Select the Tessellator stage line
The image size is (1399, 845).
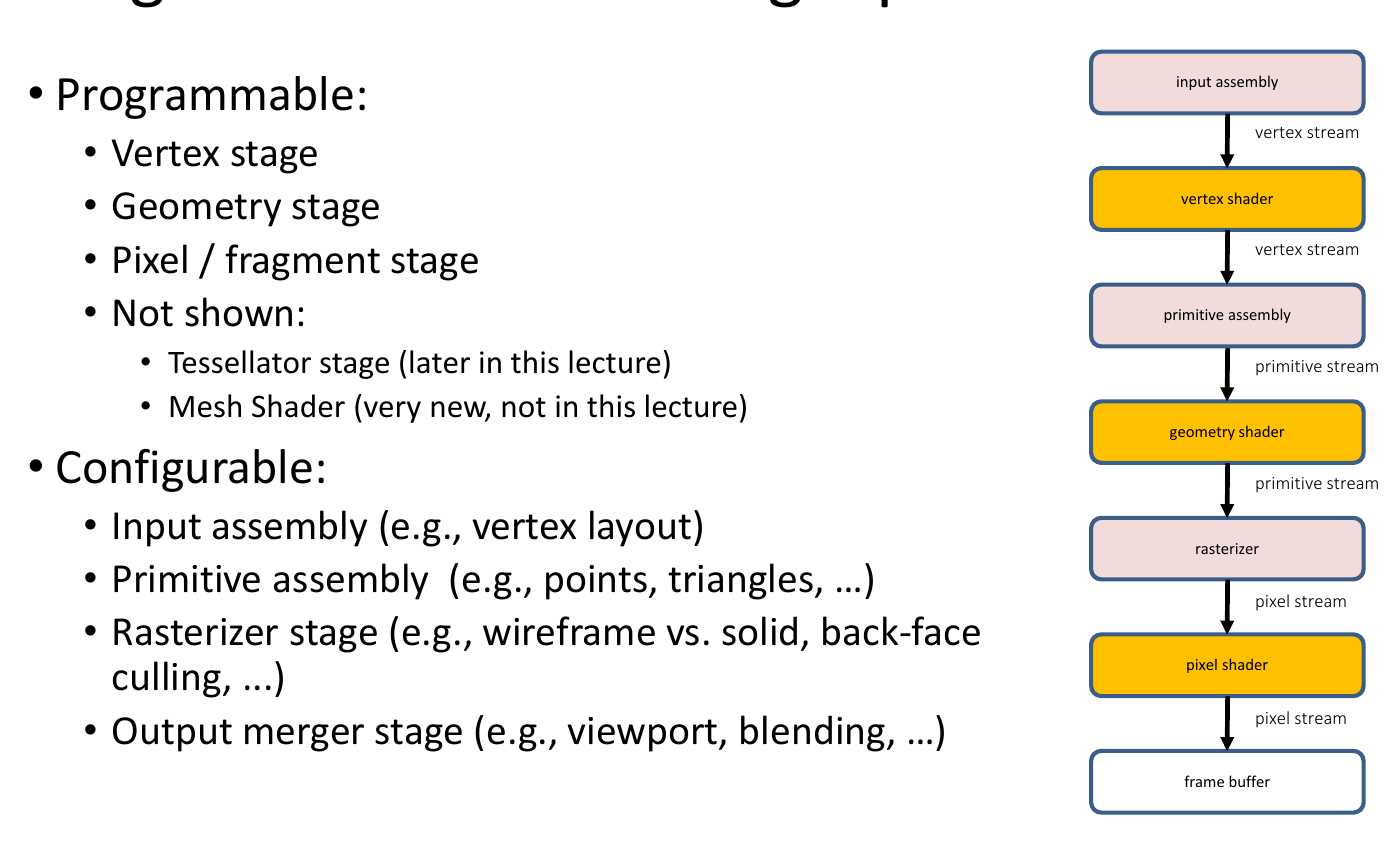(x=419, y=362)
